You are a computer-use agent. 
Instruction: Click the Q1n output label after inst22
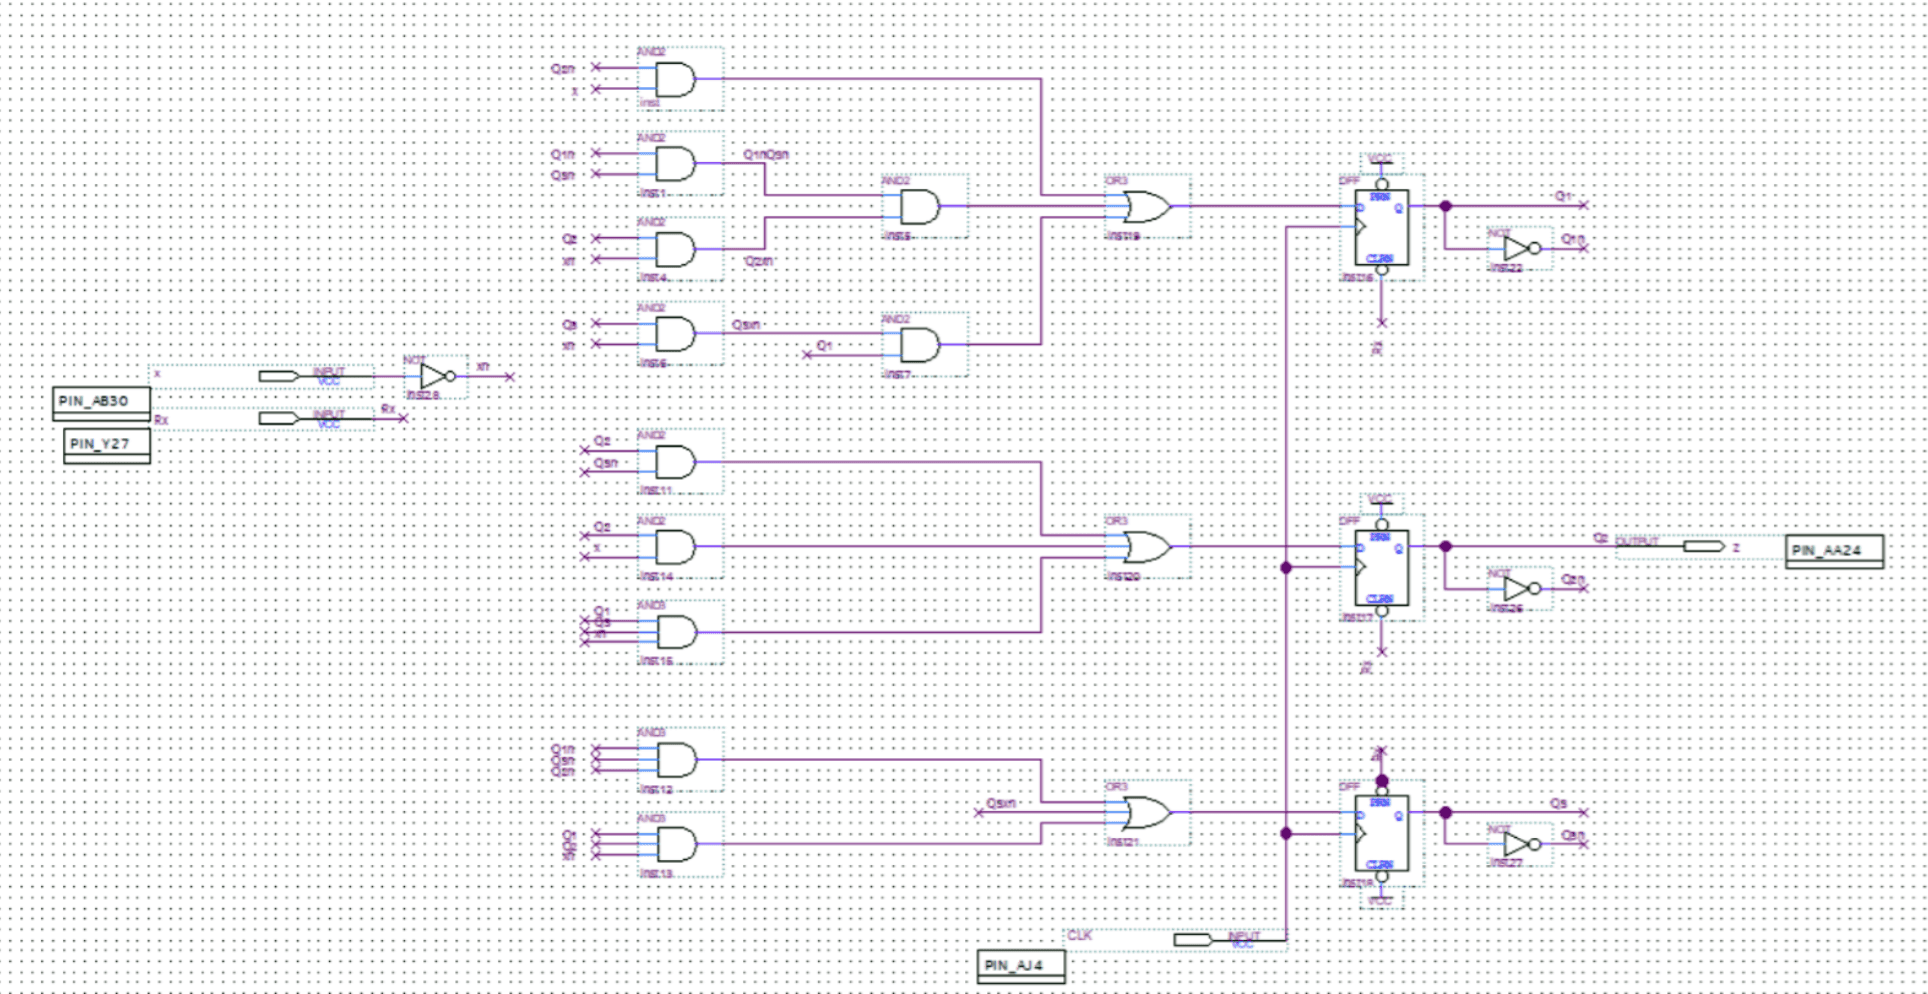[1573, 240]
